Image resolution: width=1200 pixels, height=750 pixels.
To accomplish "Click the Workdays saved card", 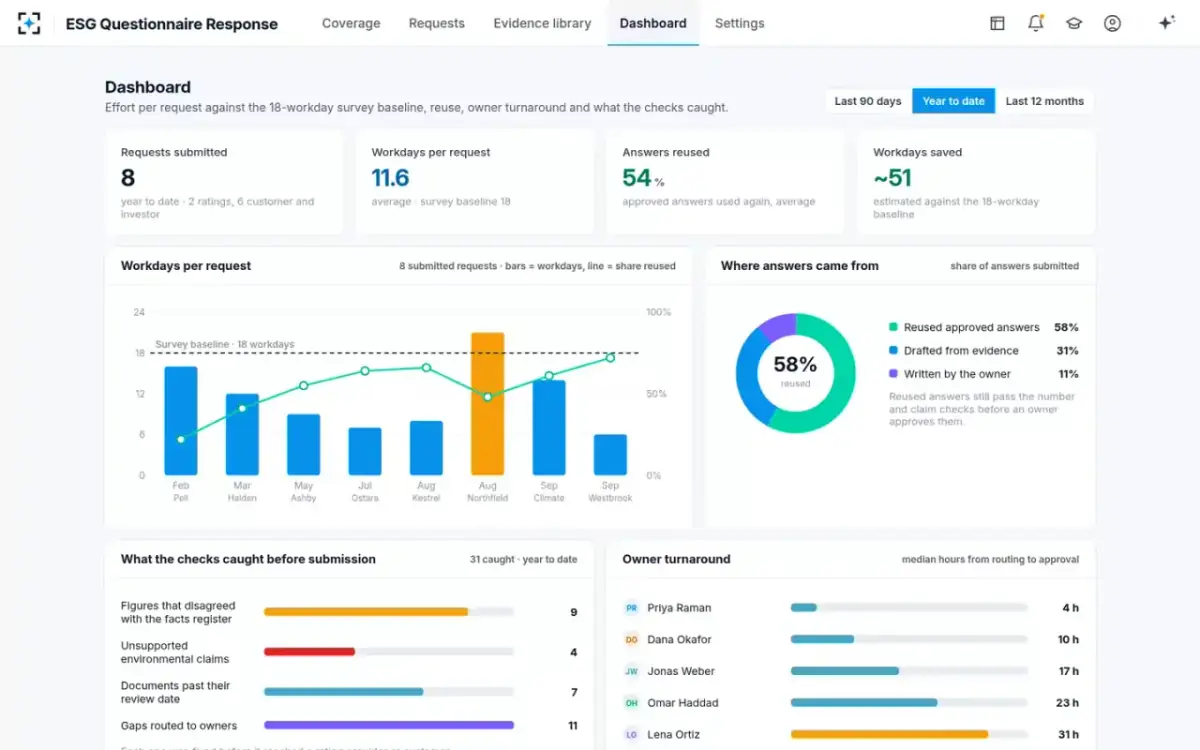I will click(x=976, y=182).
